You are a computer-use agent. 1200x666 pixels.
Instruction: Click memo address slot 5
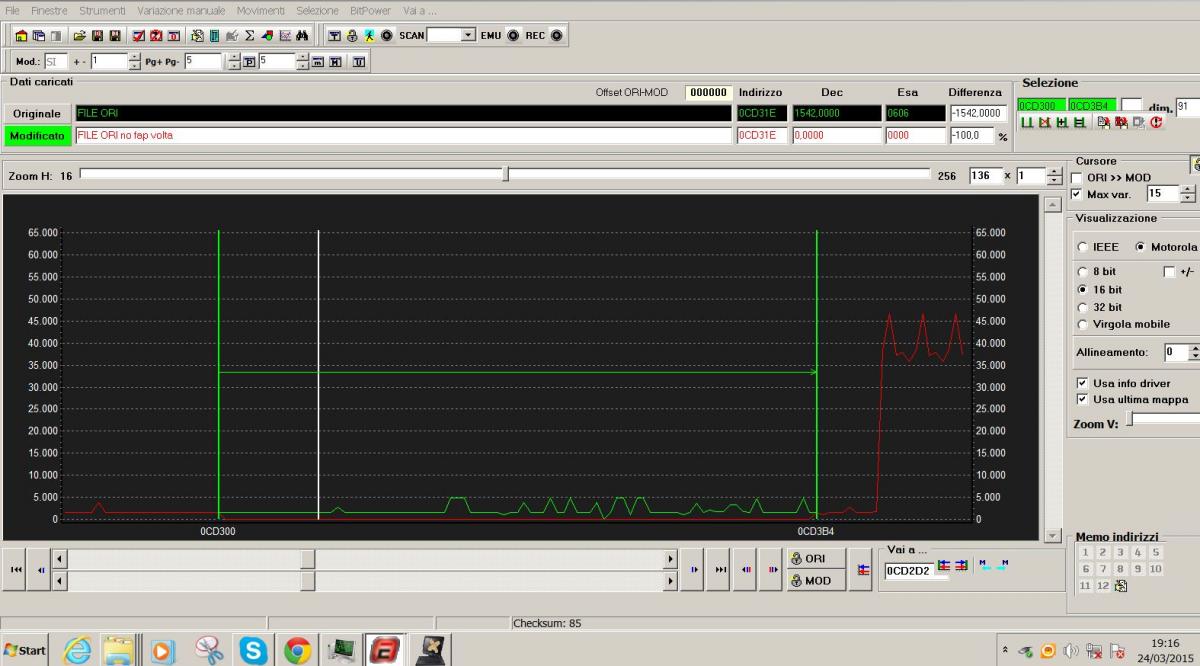[1155, 552]
